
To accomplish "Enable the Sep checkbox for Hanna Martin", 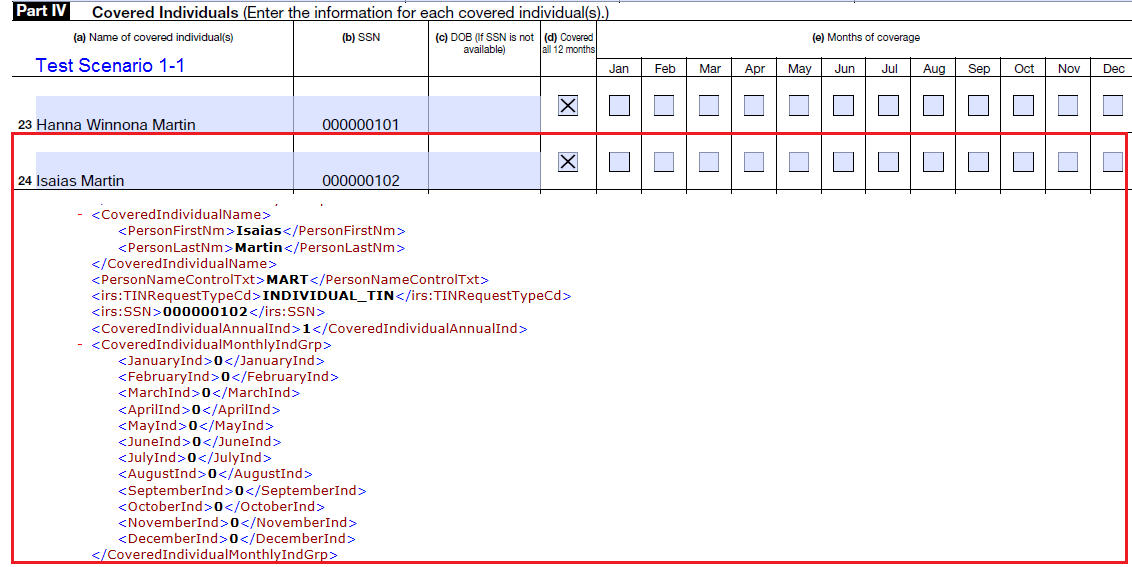I will 978,106.
